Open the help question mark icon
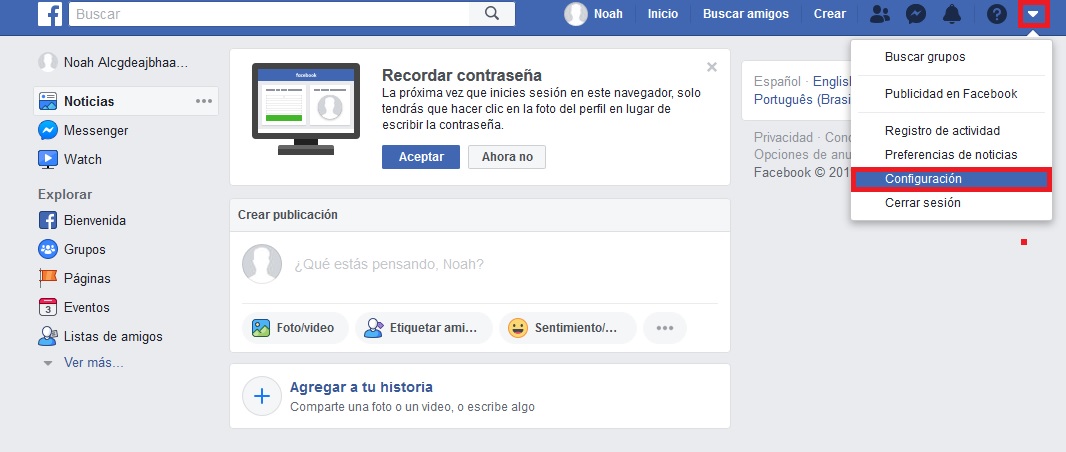 [997, 14]
